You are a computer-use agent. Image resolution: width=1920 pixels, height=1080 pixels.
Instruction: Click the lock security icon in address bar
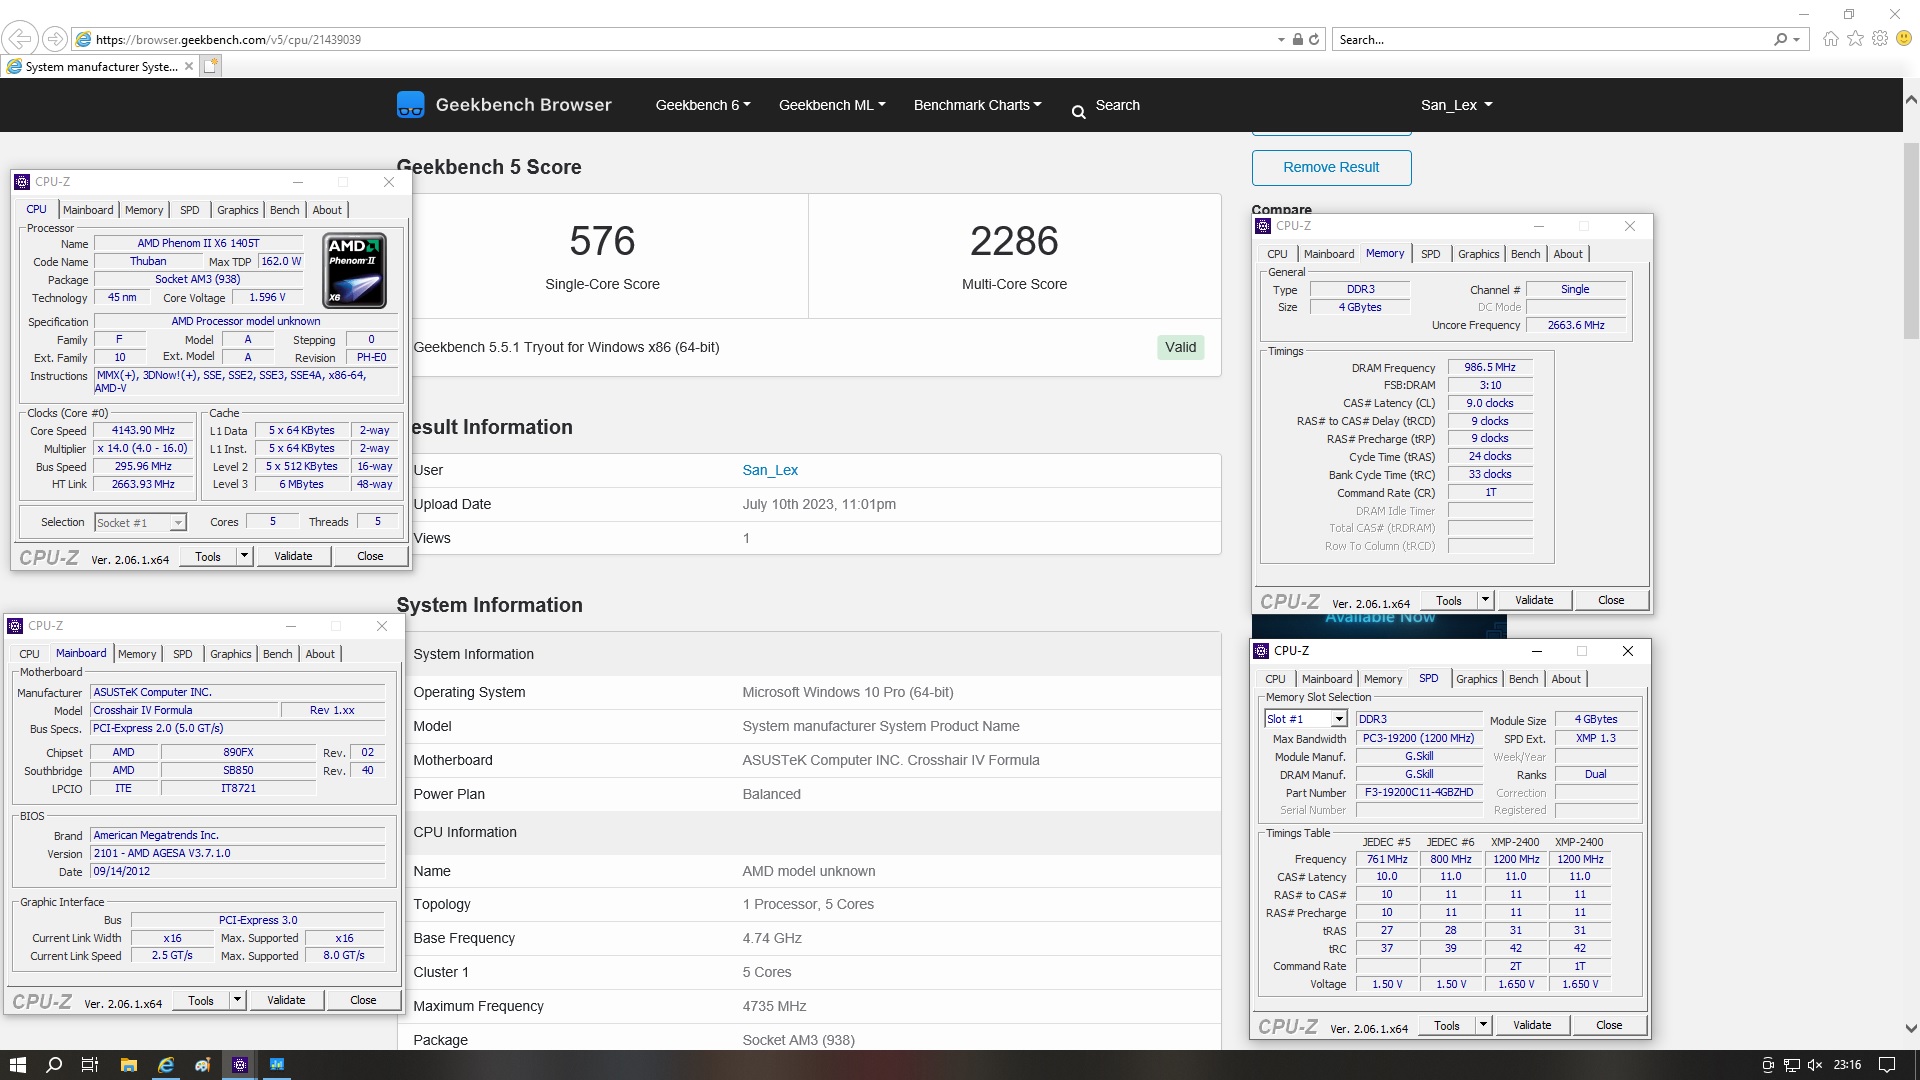click(x=1297, y=40)
